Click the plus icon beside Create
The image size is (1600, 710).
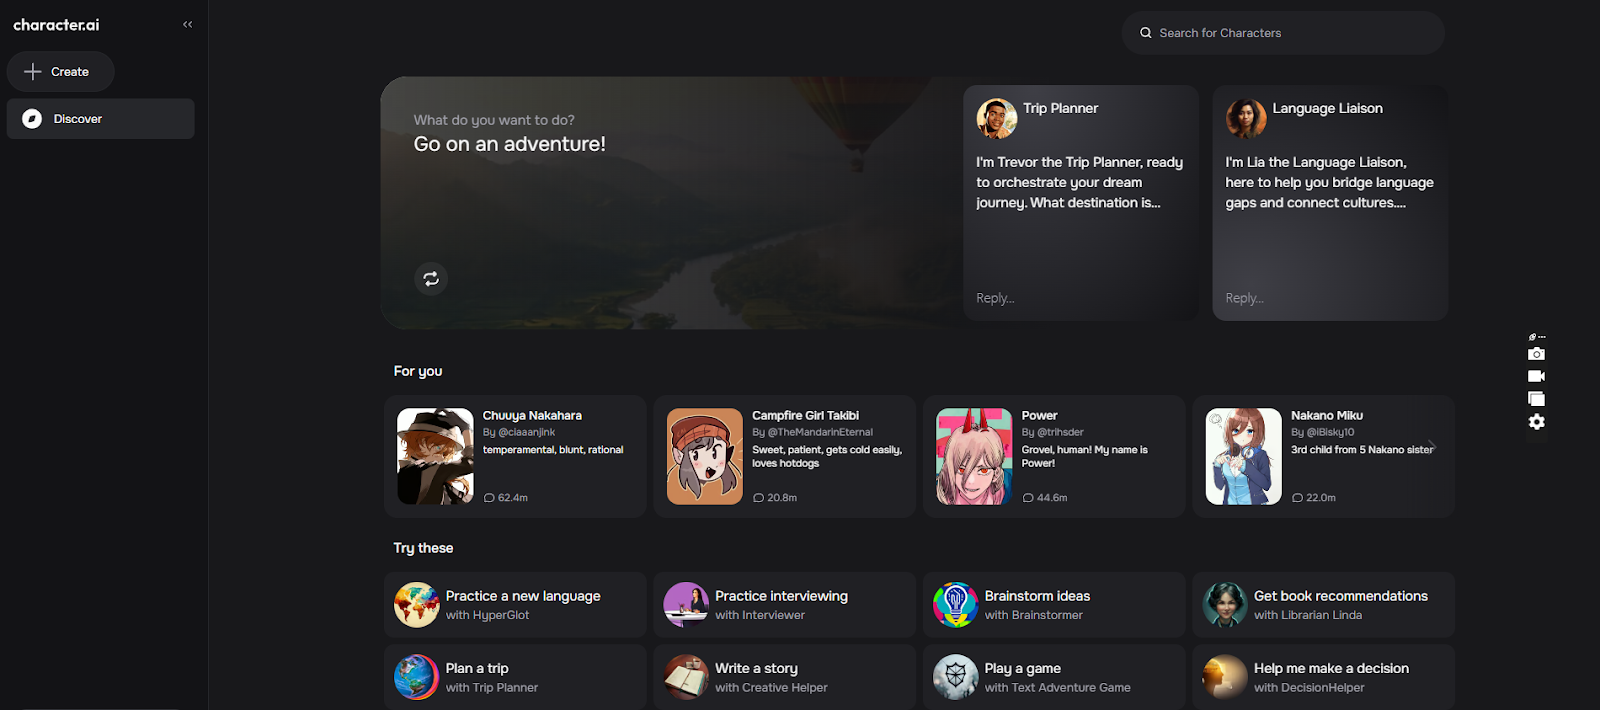tap(33, 72)
